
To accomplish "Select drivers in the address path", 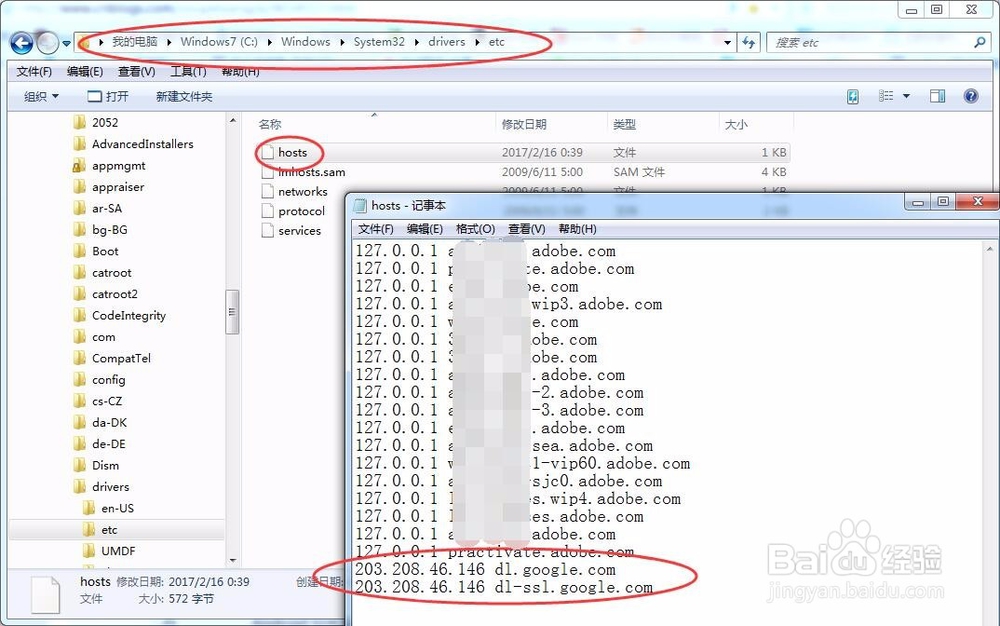I will [x=446, y=41].
